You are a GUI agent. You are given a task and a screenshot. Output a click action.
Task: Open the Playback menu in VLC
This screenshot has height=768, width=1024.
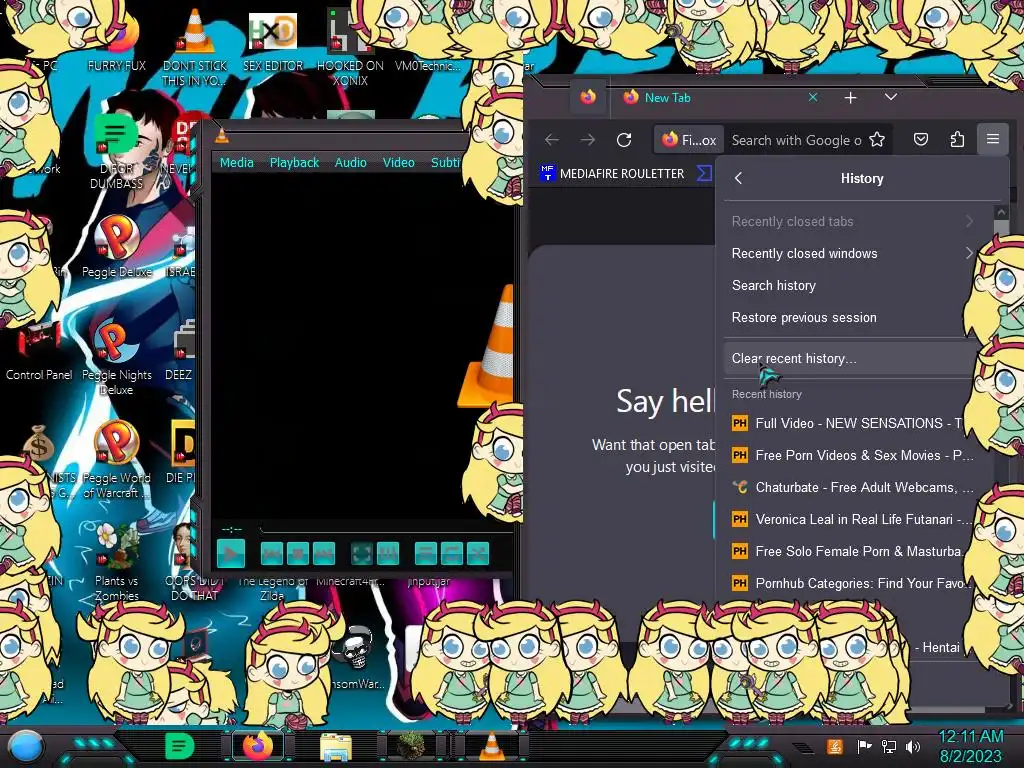294,163
